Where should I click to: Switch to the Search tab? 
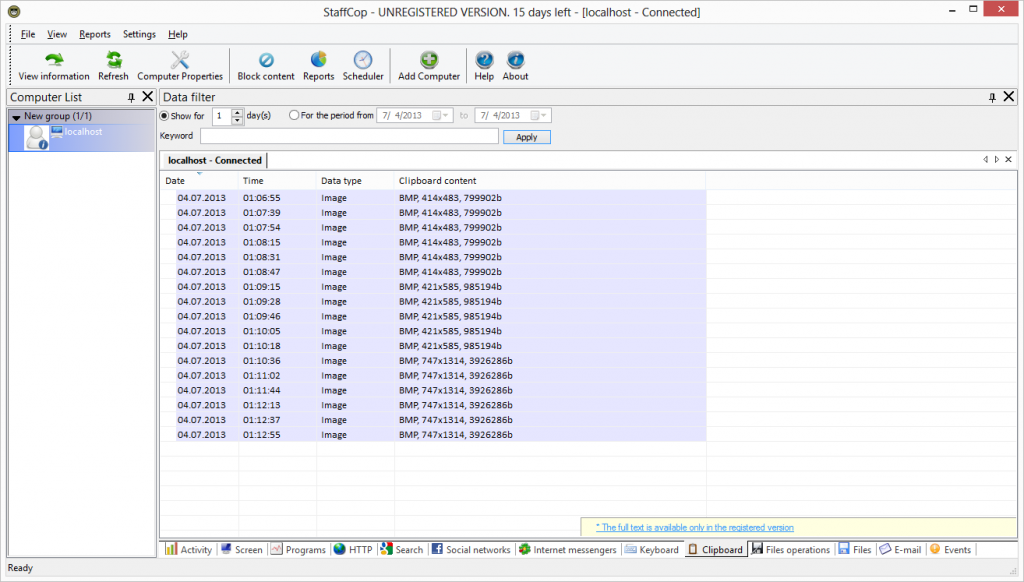click(x=402, y=549)
